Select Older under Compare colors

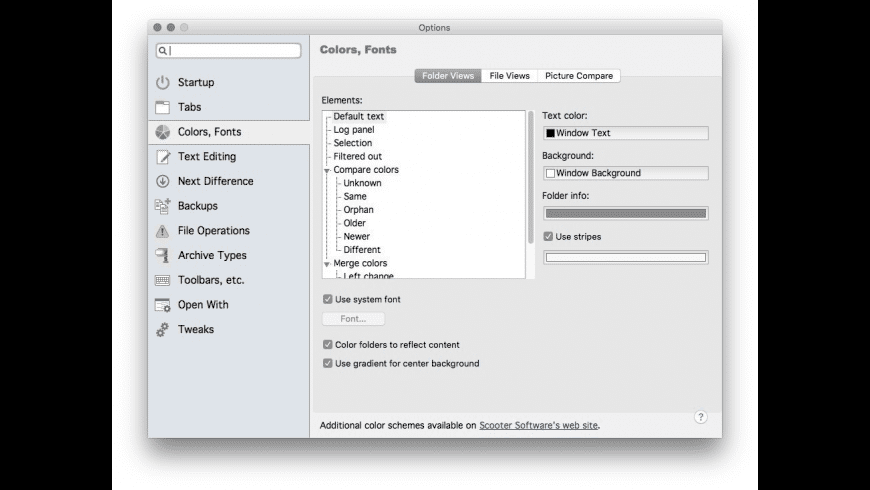coord(355,223)
